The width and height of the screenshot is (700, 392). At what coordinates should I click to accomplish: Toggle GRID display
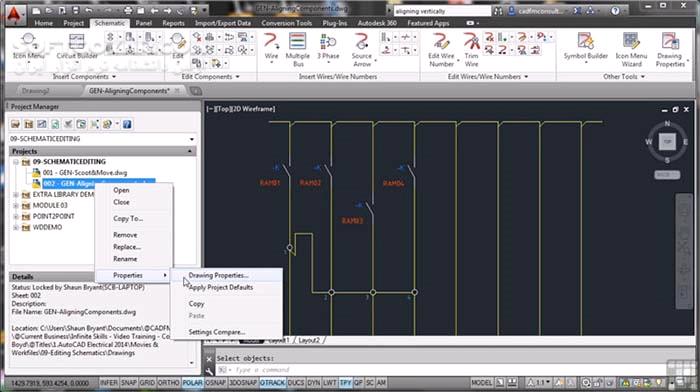[x=147, y=383]
